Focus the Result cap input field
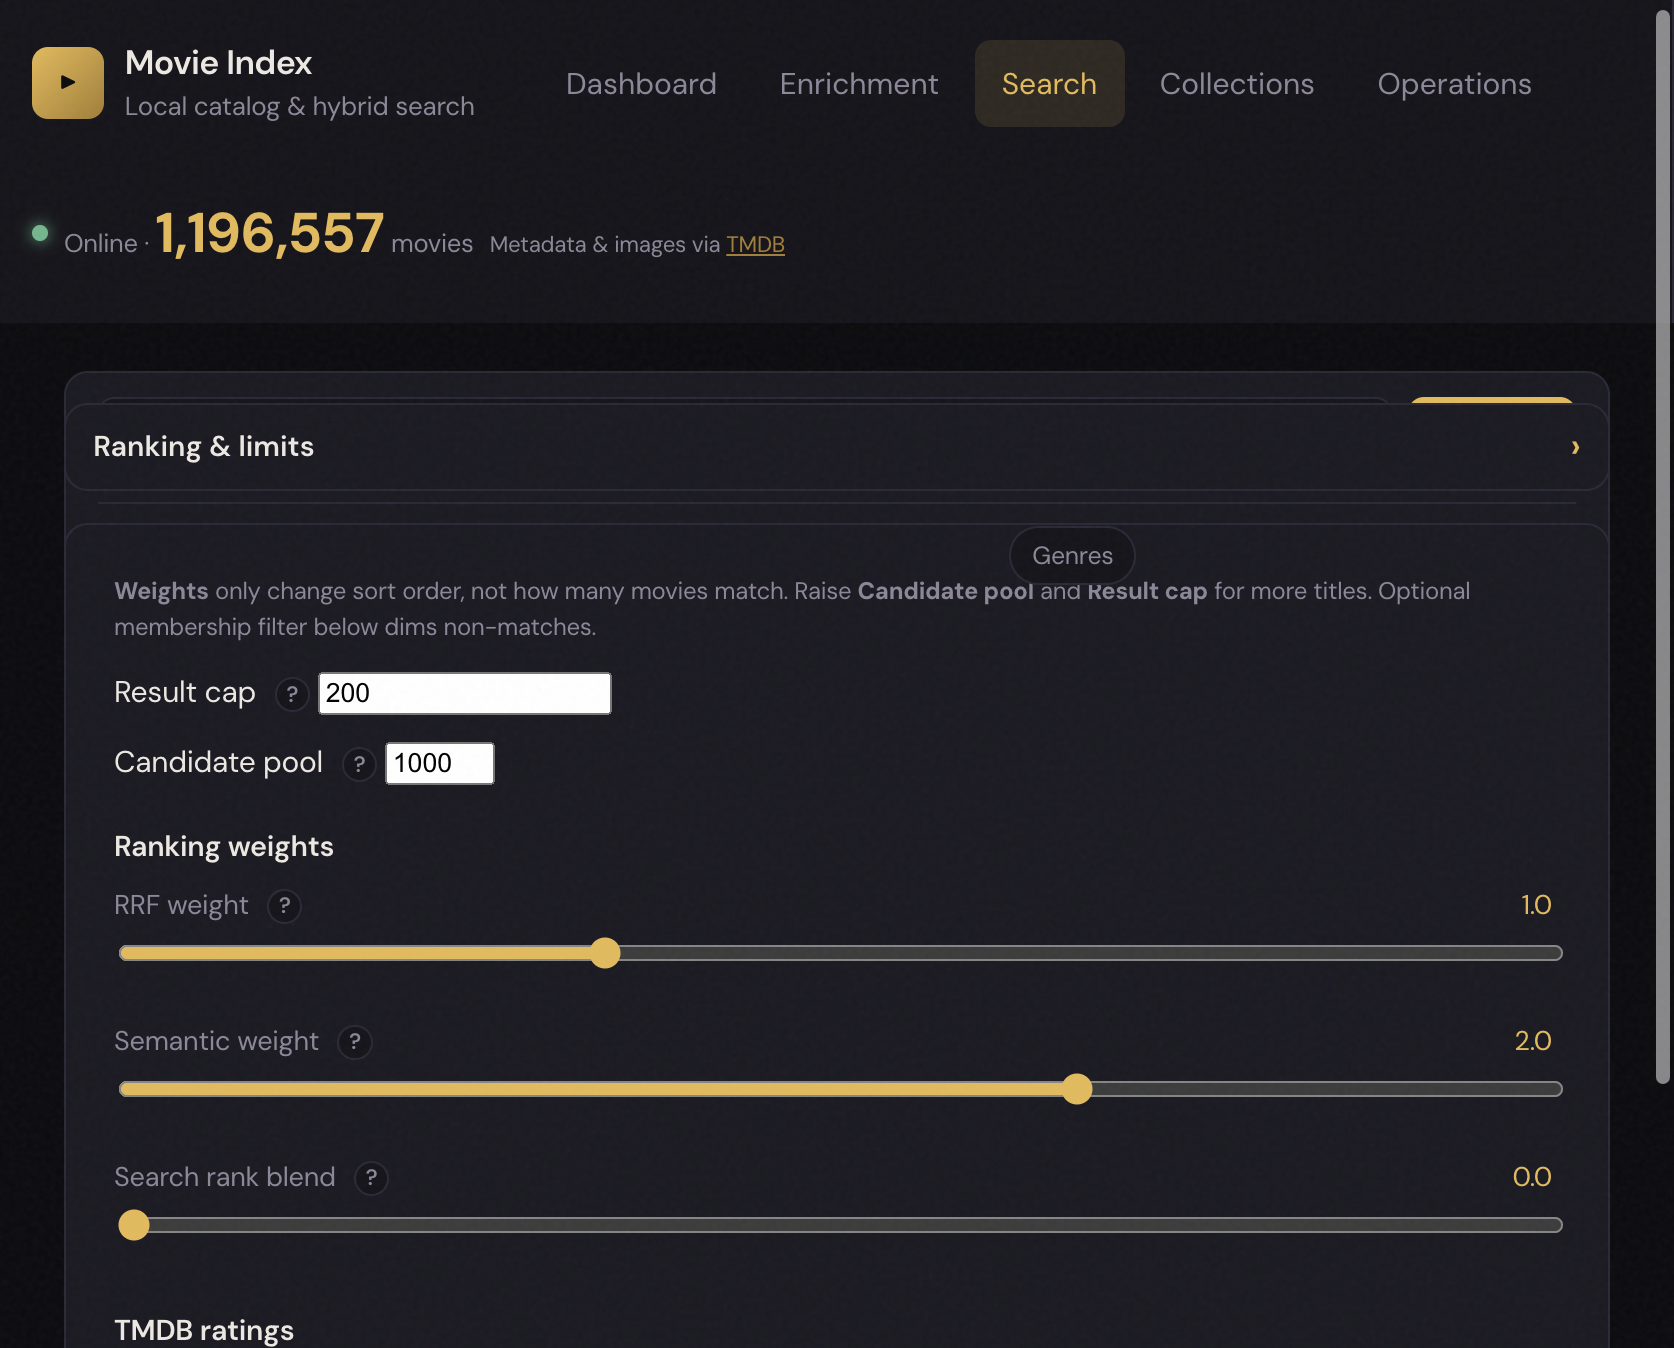The height and width of the screenshot is (1348, 1674). click(465, 693)
